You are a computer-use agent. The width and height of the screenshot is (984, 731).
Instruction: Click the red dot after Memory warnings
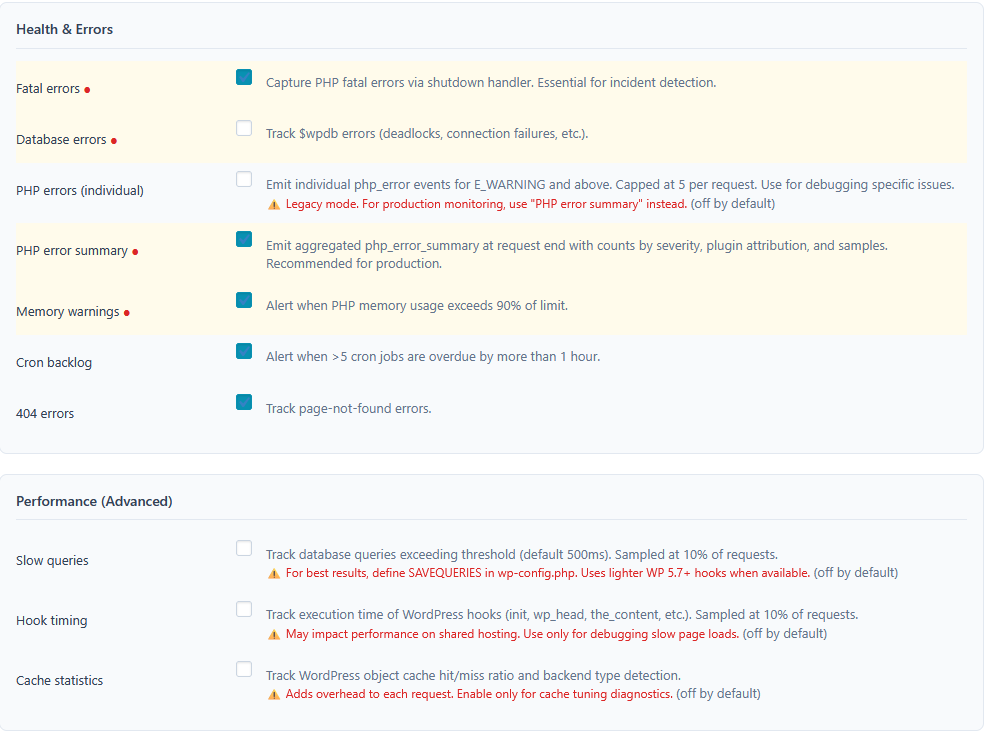pyautogui.click(x=129, y=313)
